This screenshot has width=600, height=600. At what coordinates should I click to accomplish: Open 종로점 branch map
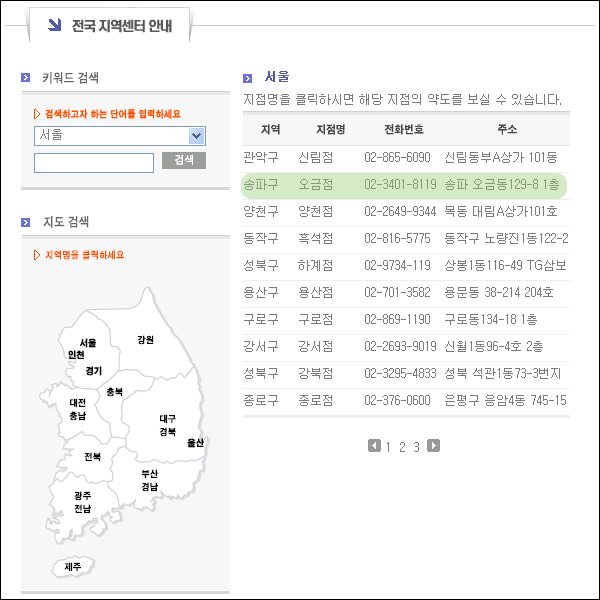316,401
